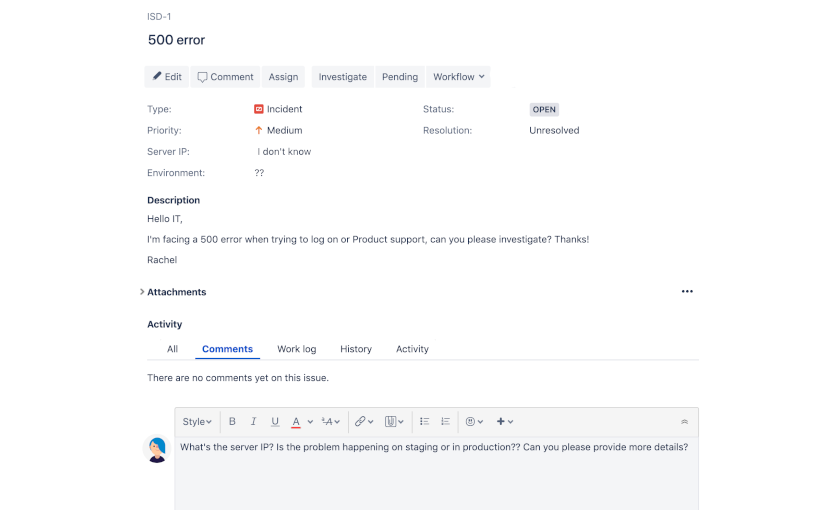Screen dimensions: 828x510
Task: Switch to the All activity tab
Action: click(172, 349)
